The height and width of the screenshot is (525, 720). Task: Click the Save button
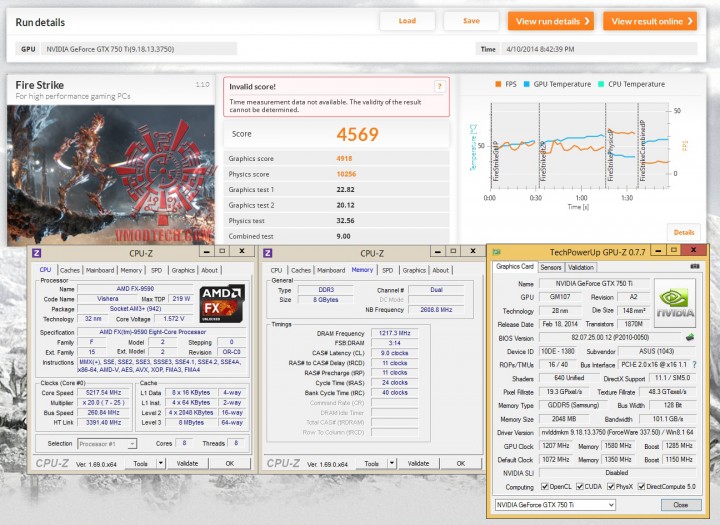coord(471,21)
